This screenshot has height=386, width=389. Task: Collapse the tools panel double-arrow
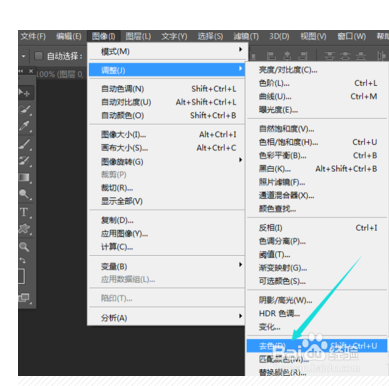[x=21, y=71]
